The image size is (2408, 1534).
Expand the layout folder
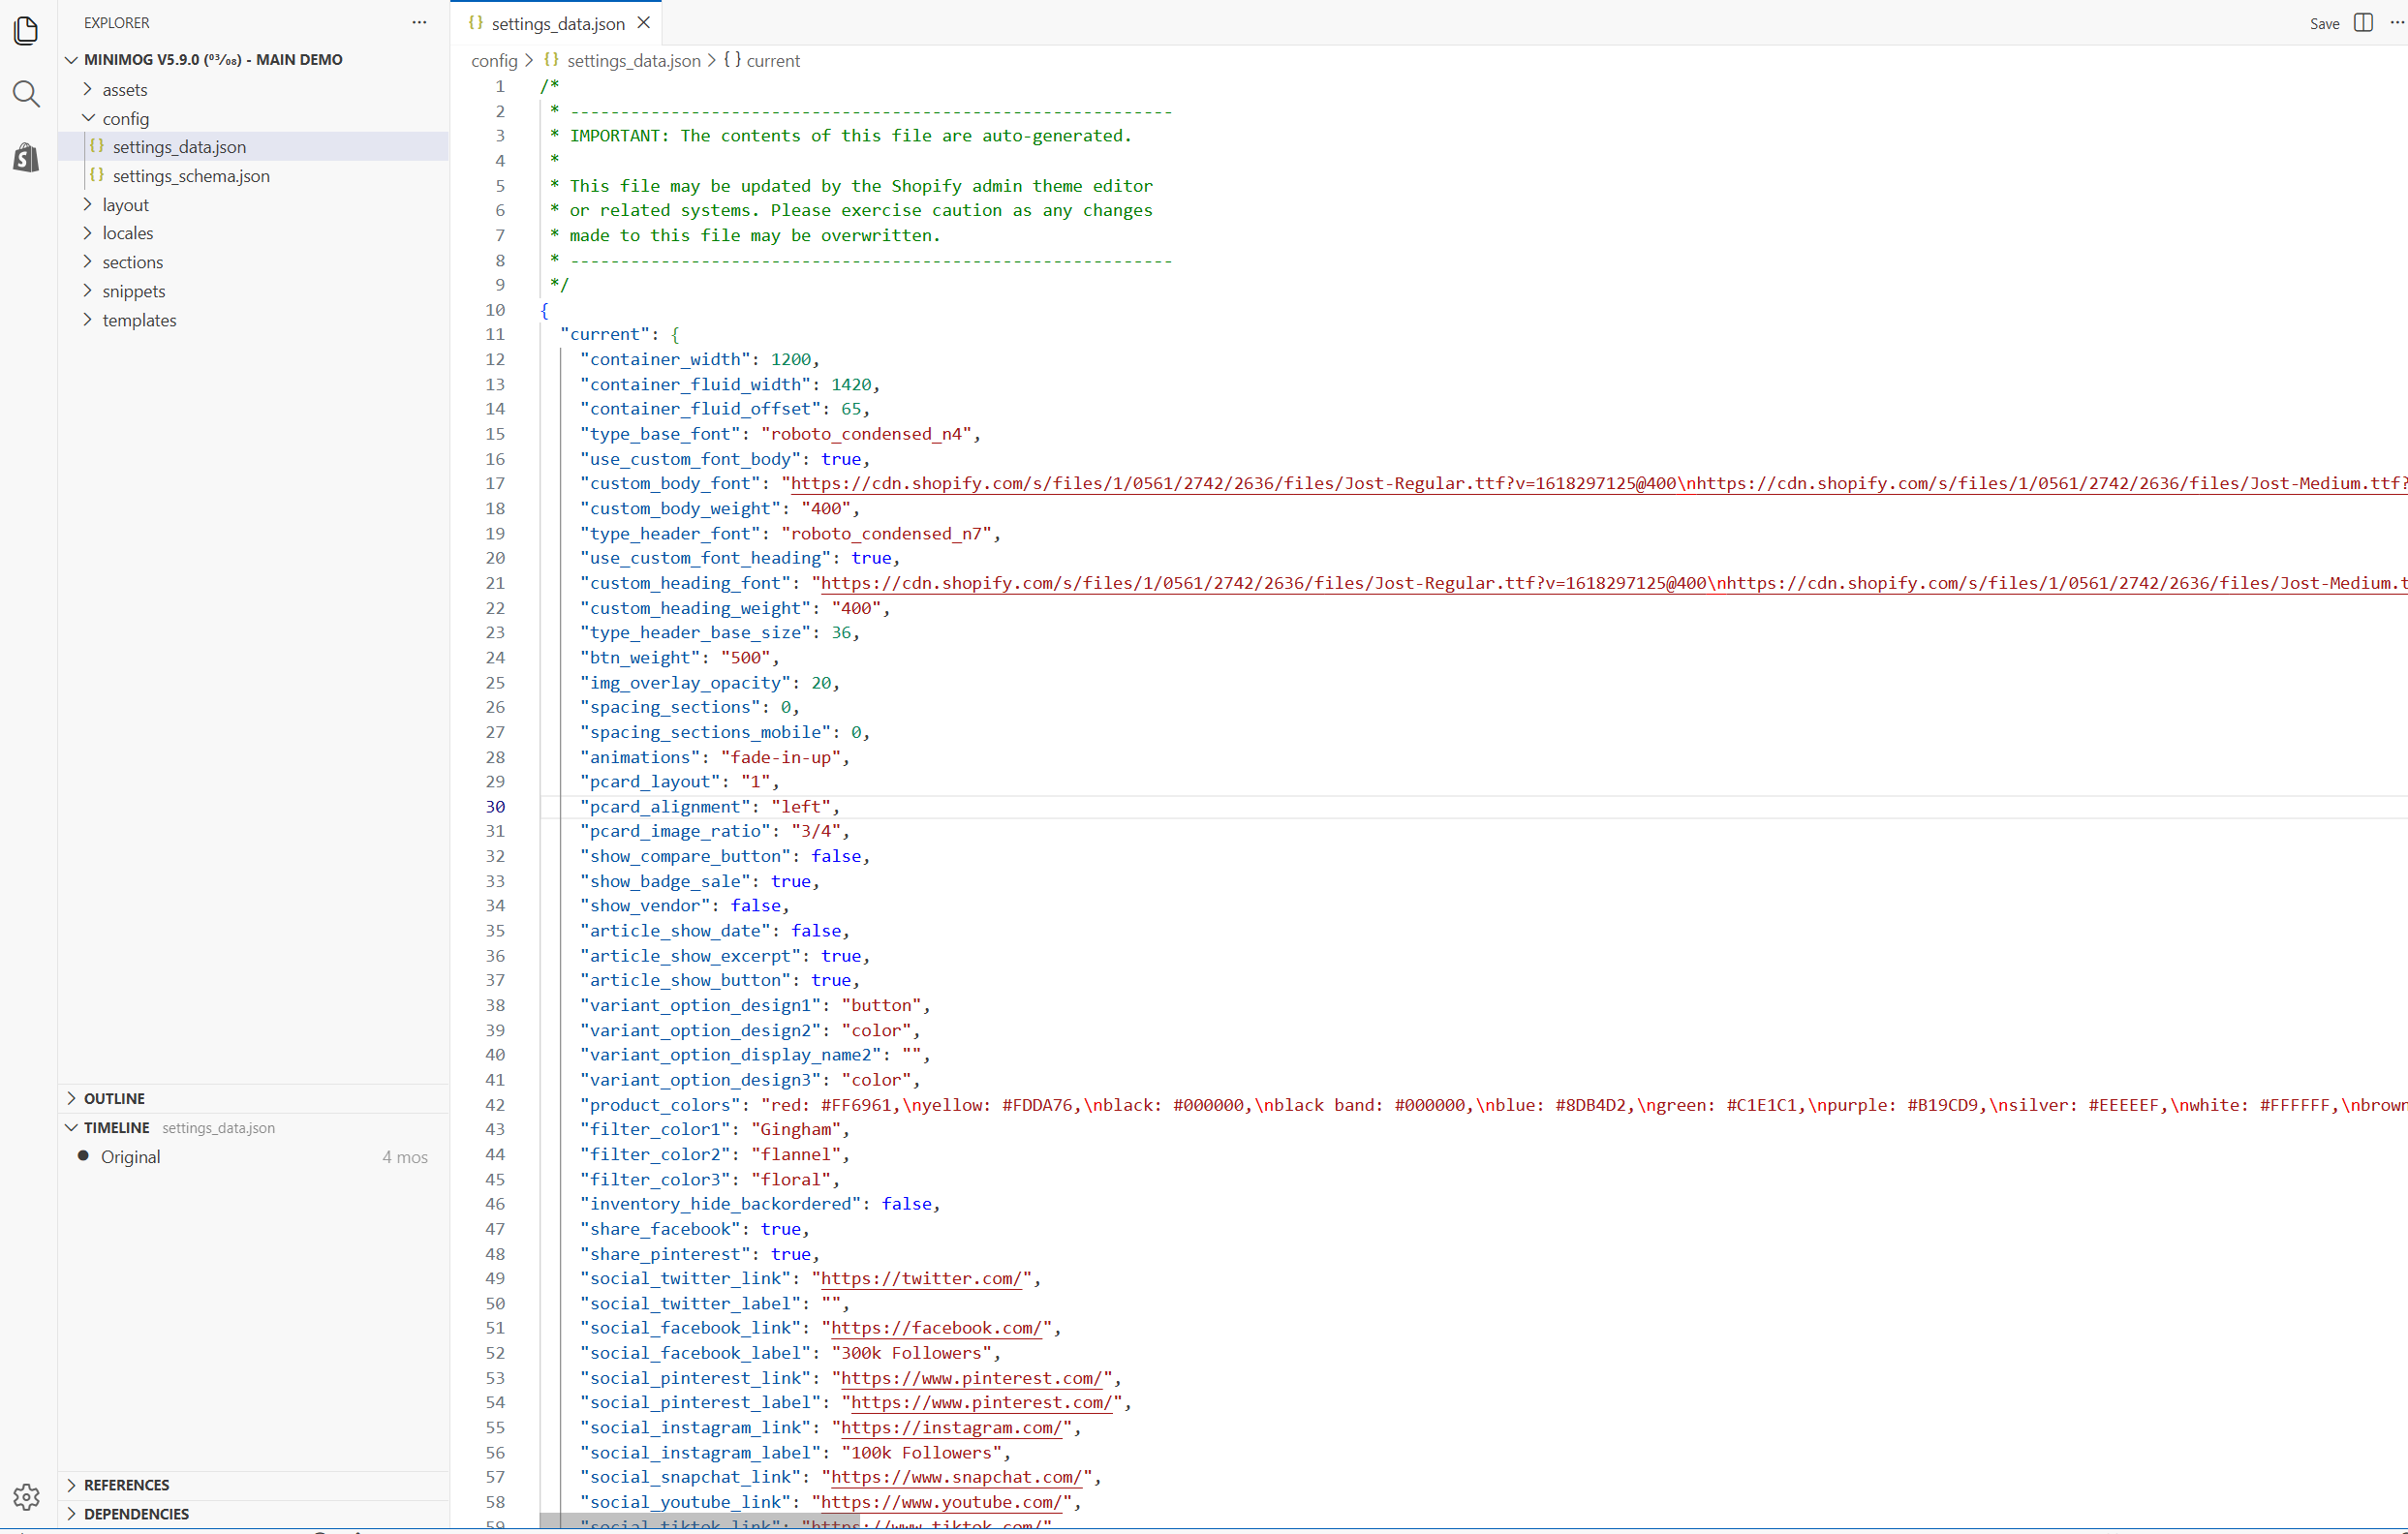125,204
